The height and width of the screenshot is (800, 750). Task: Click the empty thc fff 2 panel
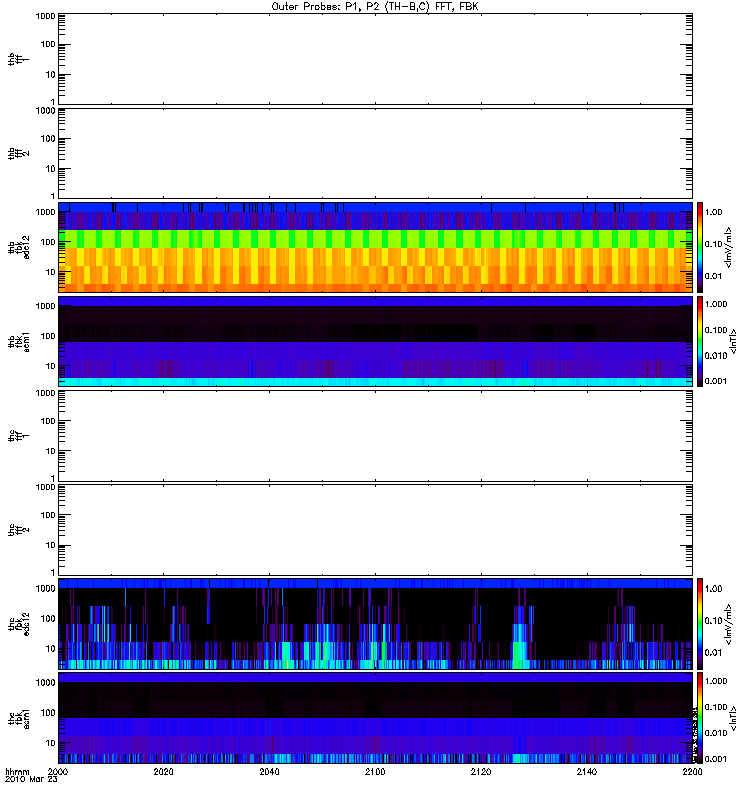(375, 530)
